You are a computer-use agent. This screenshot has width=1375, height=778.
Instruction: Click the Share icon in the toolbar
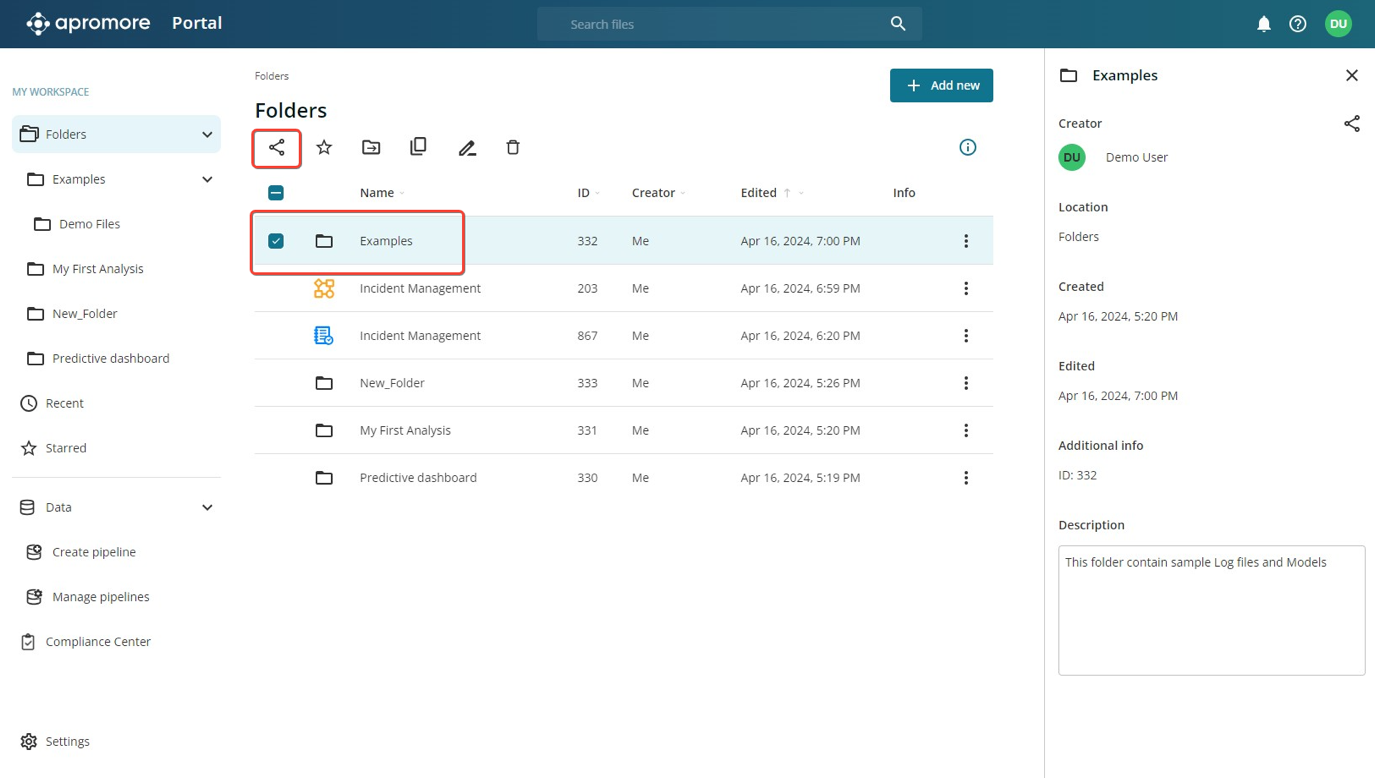(x=277, y=148)
